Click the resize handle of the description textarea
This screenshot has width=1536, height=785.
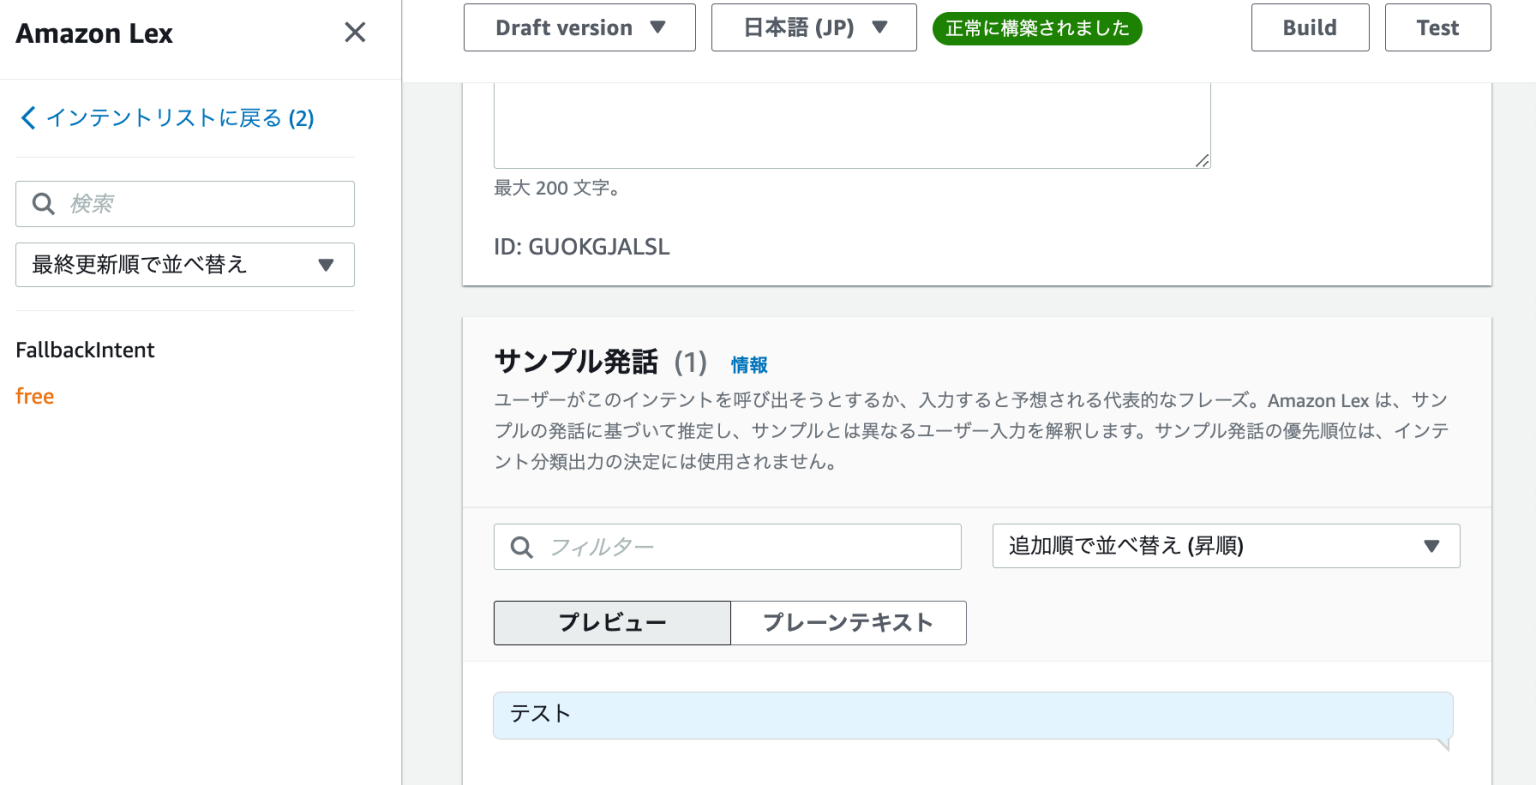click(x=1202, y=158)
